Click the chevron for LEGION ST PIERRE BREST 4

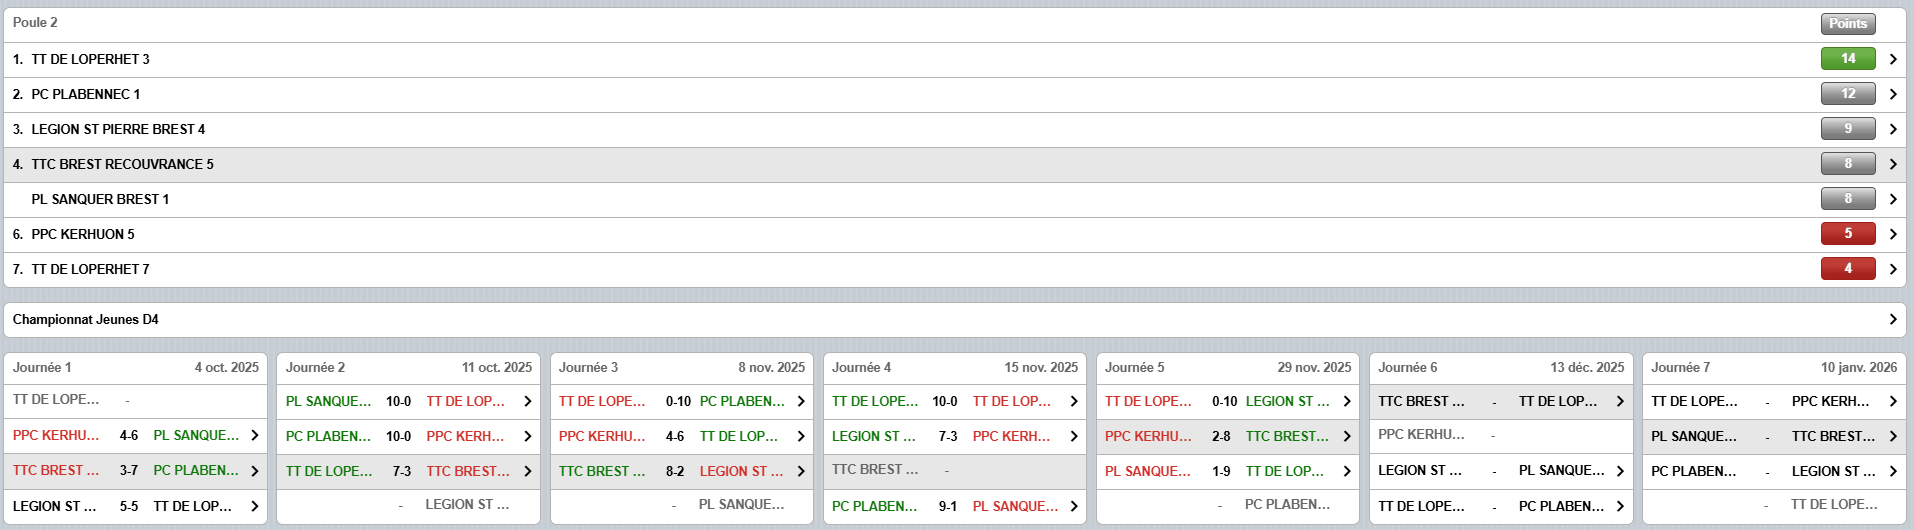tap(1892, 129)
